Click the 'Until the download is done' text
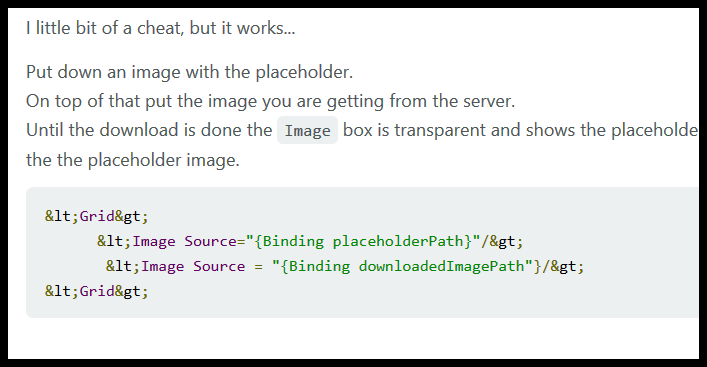This screenshot has width=707, height=367. 149,130
